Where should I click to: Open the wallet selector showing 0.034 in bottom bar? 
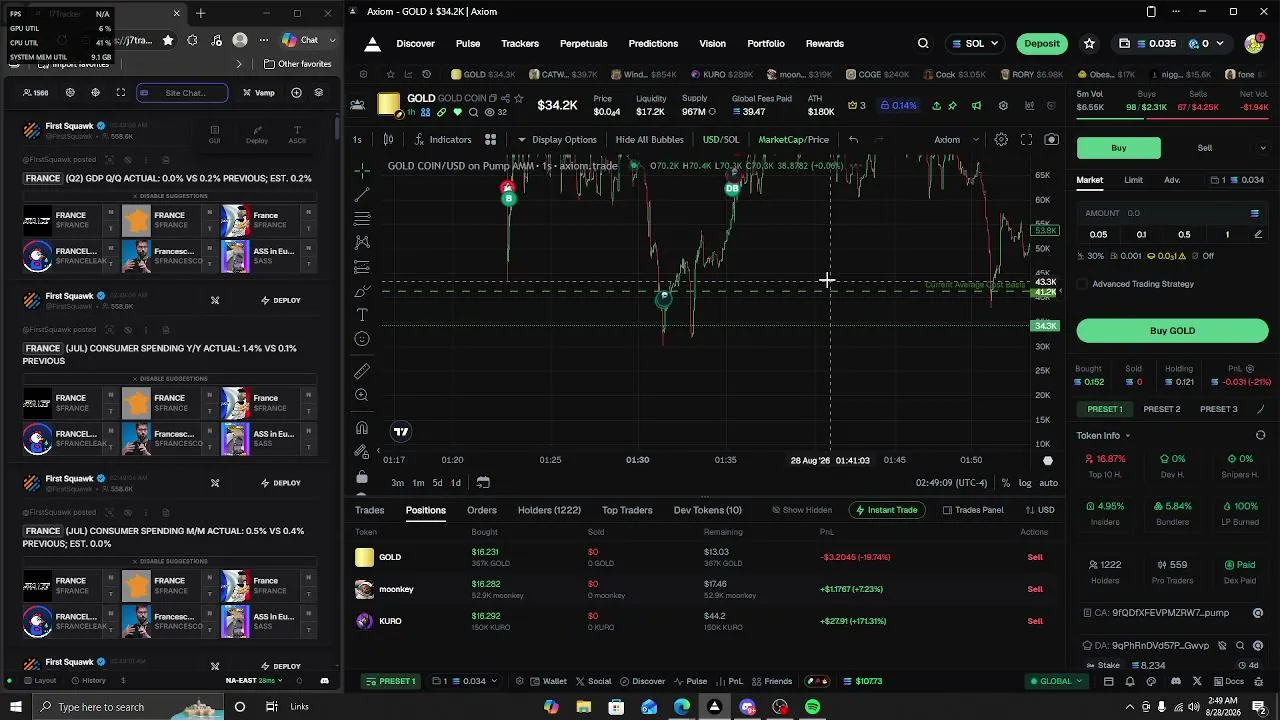(463, 682)
